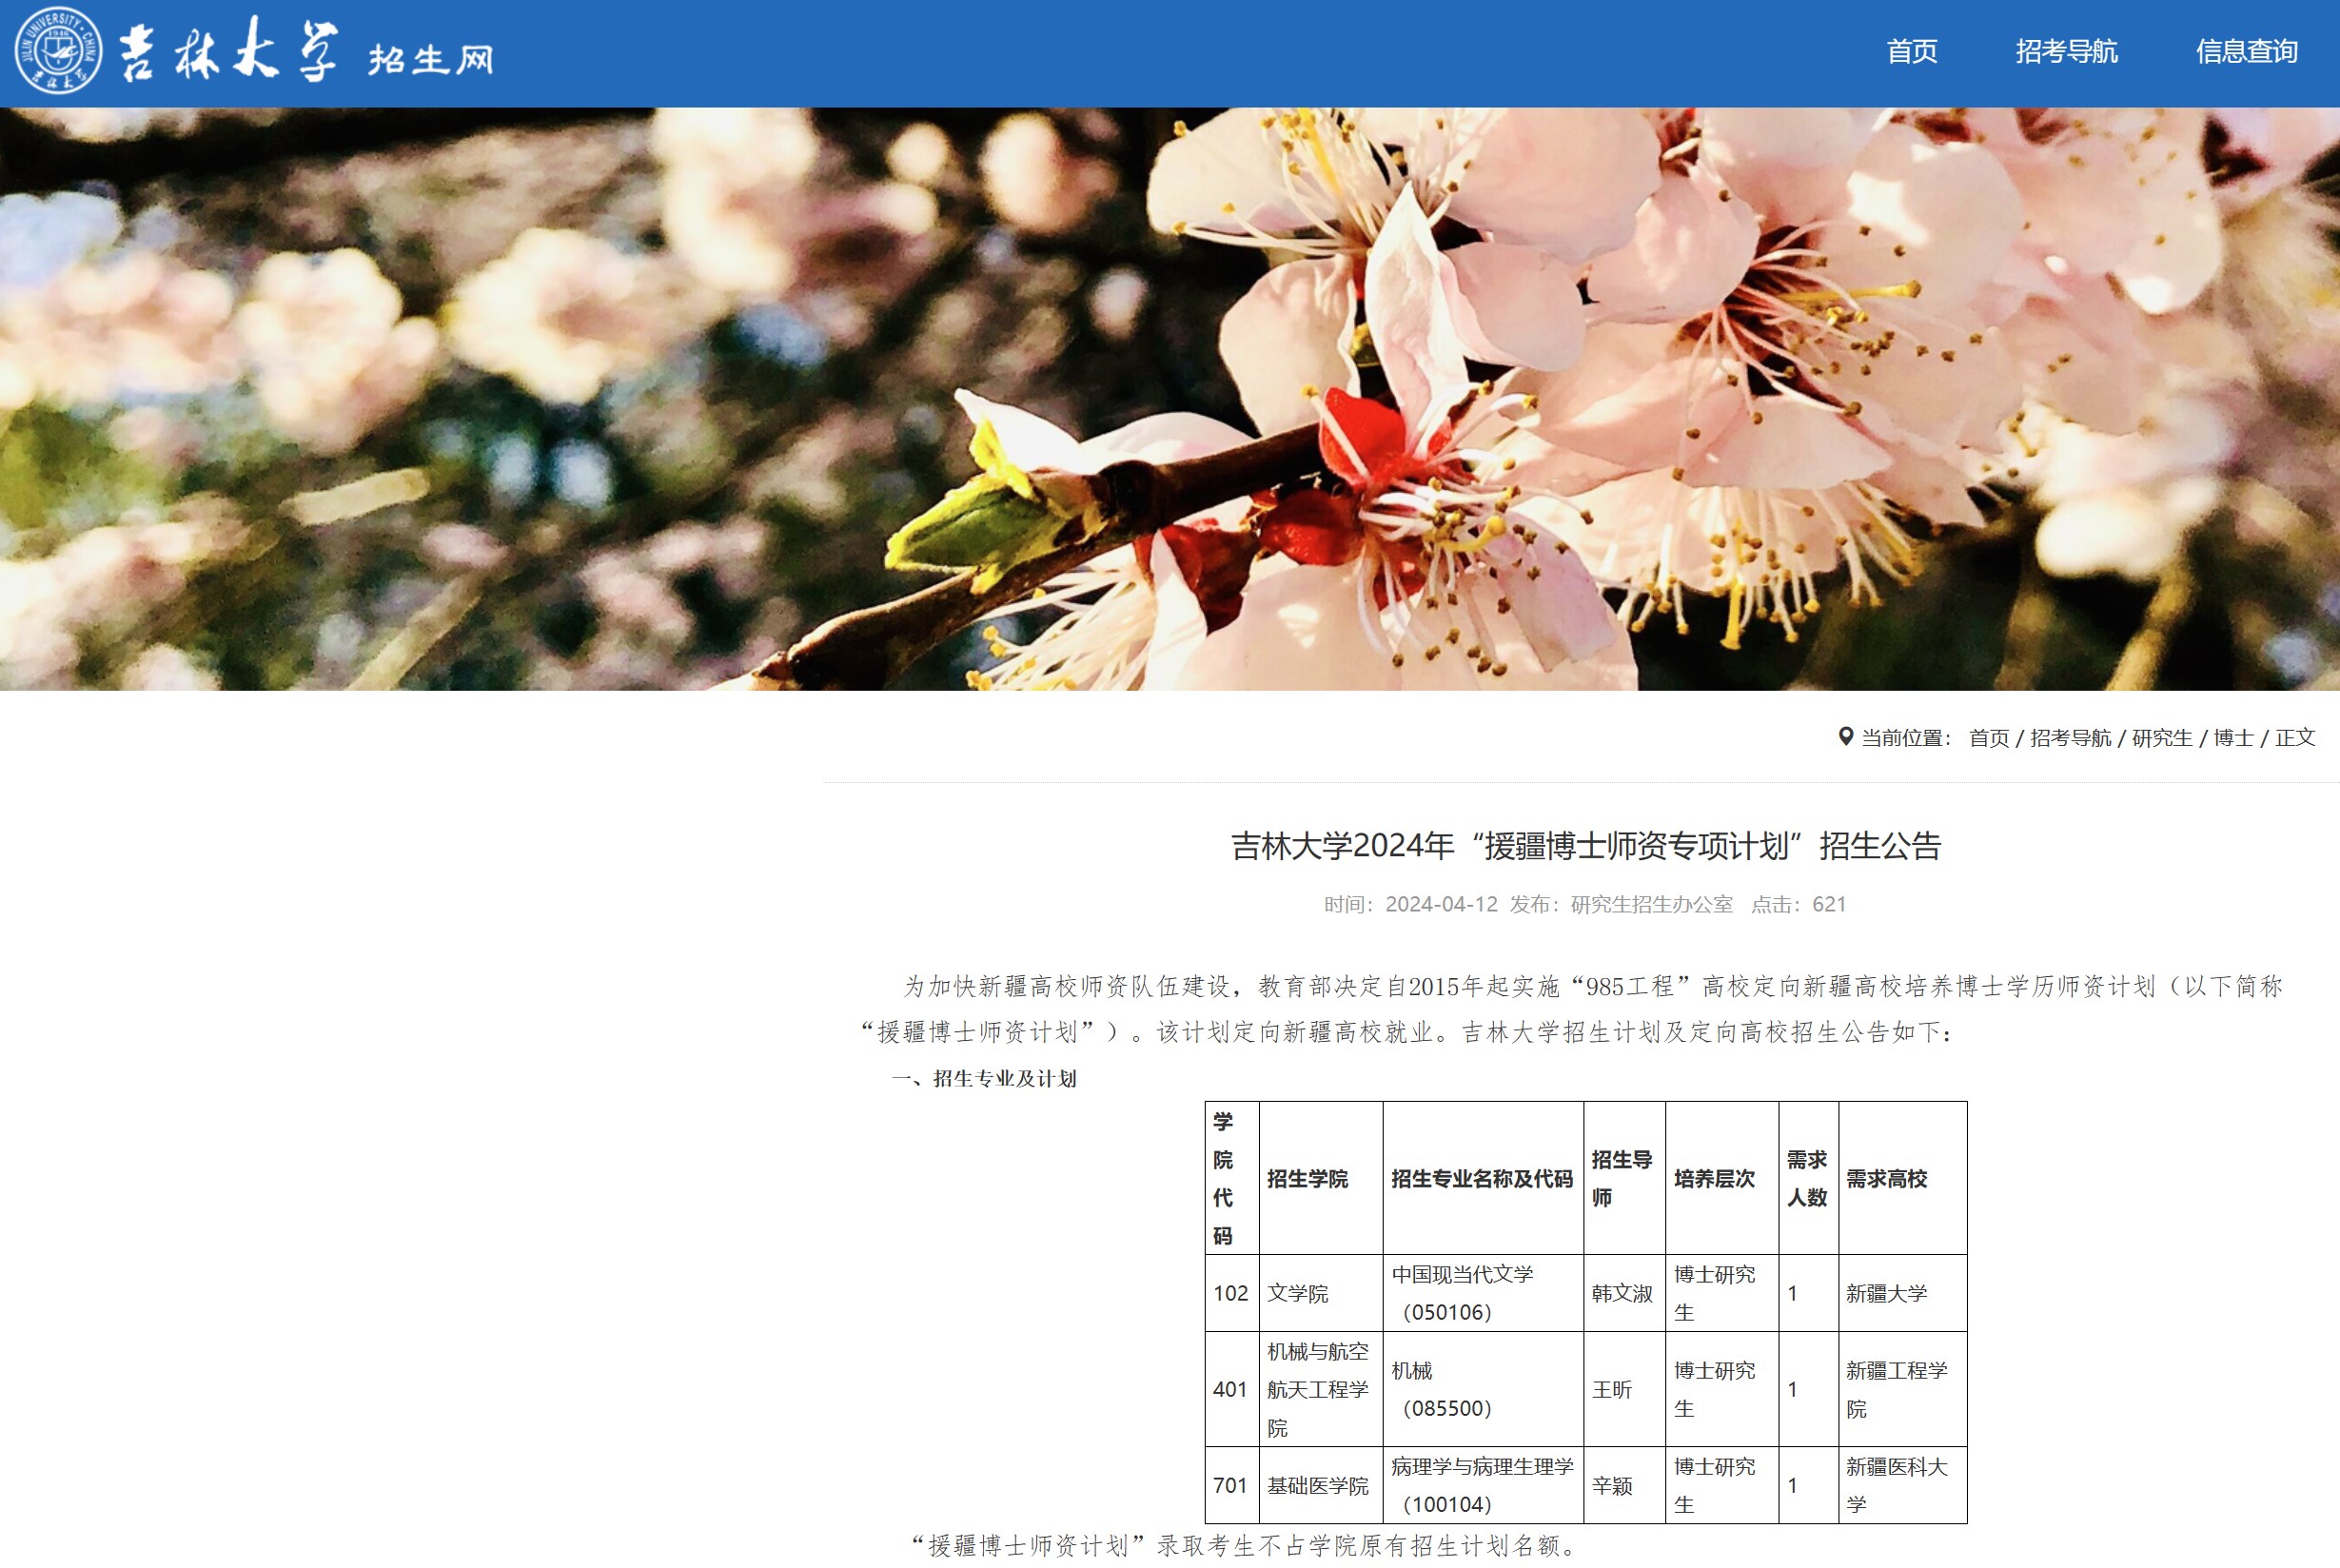Go to 招考导航 in the breadcrumb trail

coord(2070,738)
